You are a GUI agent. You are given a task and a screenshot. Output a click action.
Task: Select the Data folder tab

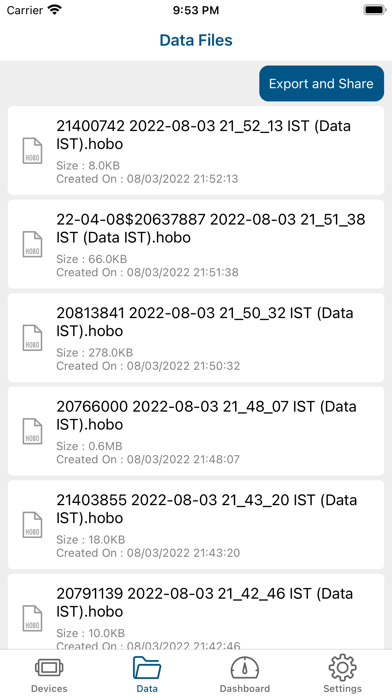[x=147, y=674]
